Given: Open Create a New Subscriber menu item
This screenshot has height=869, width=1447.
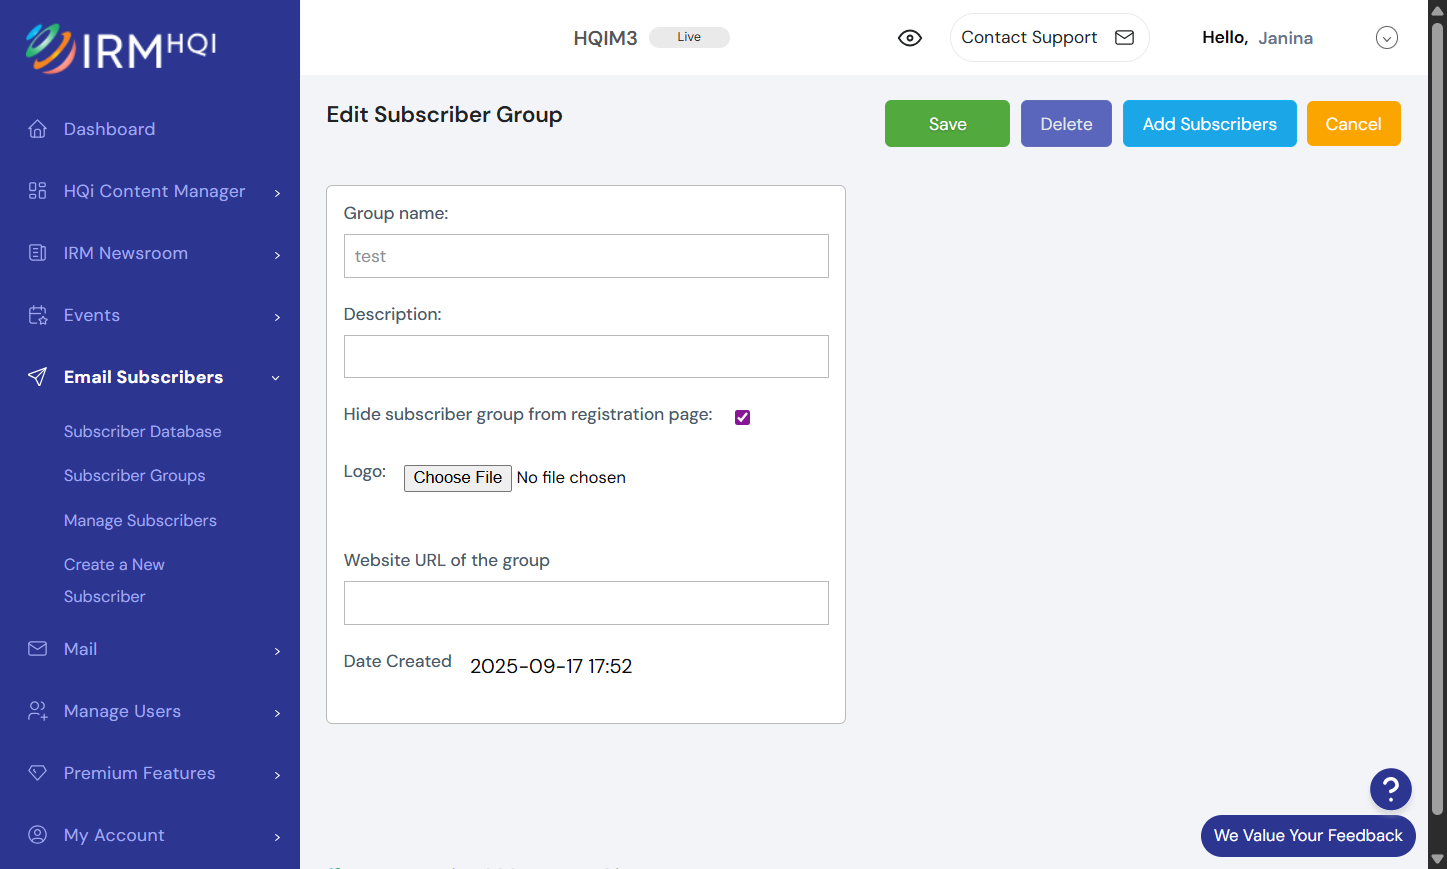Looking at the screenshot, I should click(x=114, y=581).
